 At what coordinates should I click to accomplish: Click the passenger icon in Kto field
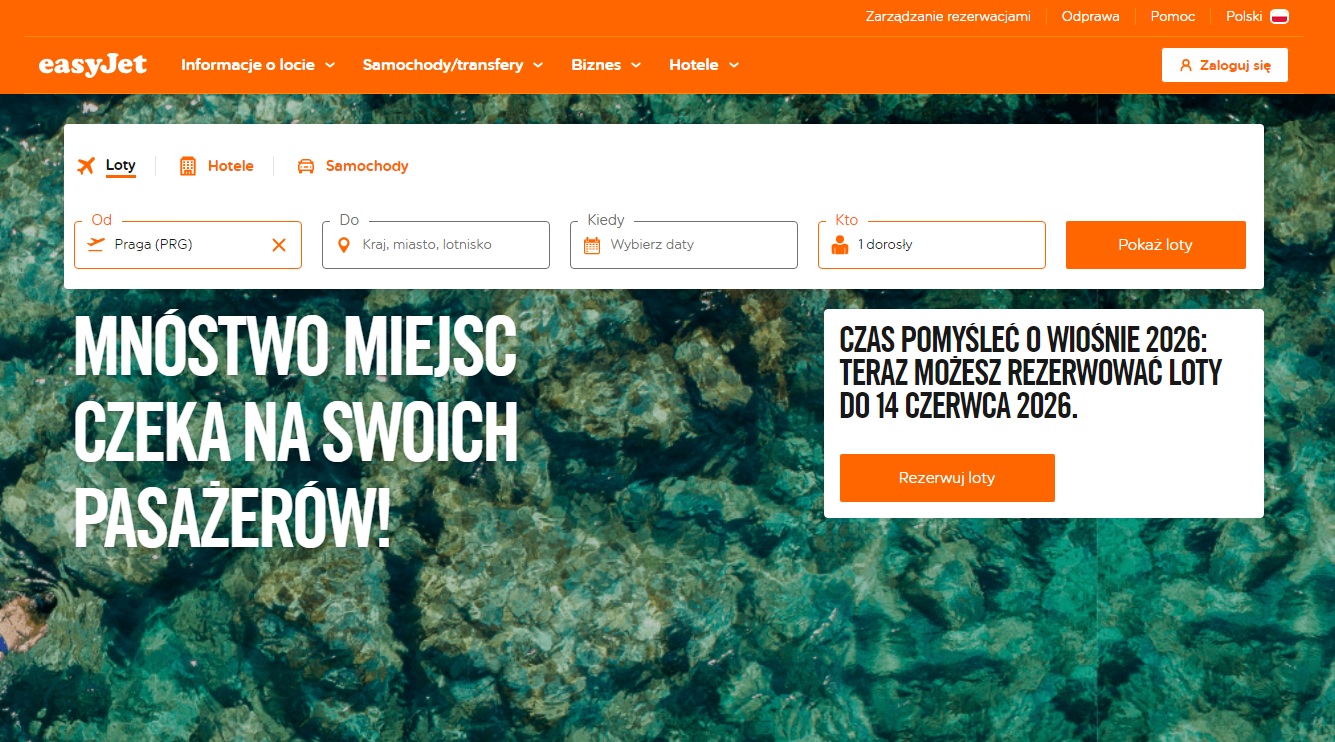click(840, 245)
